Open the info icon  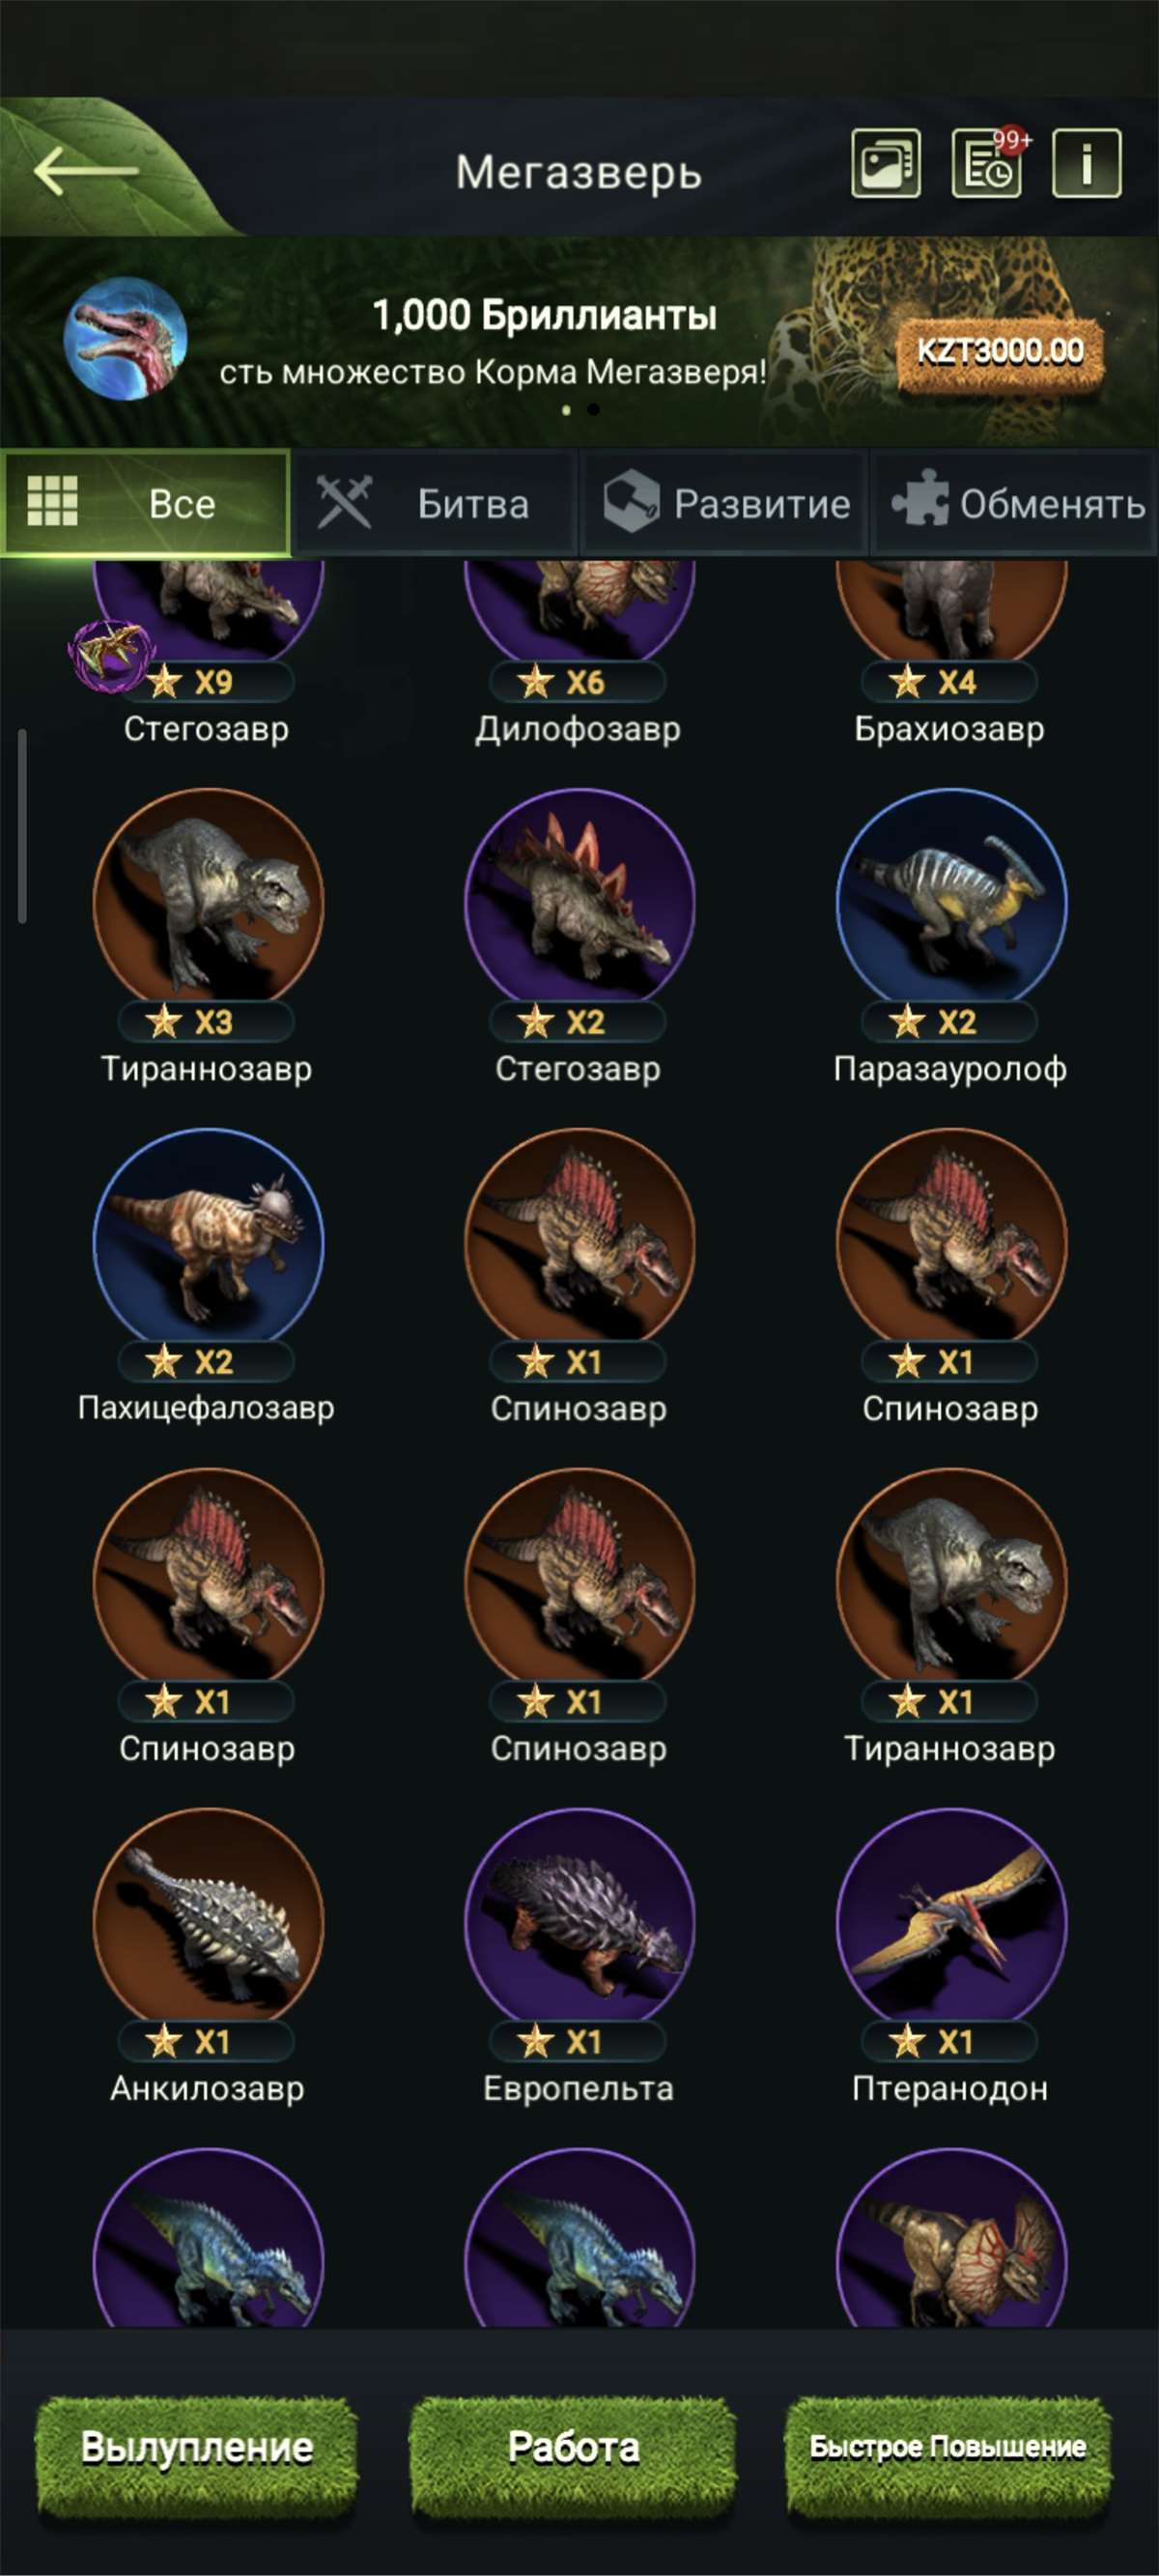(x=1086, y=164)
